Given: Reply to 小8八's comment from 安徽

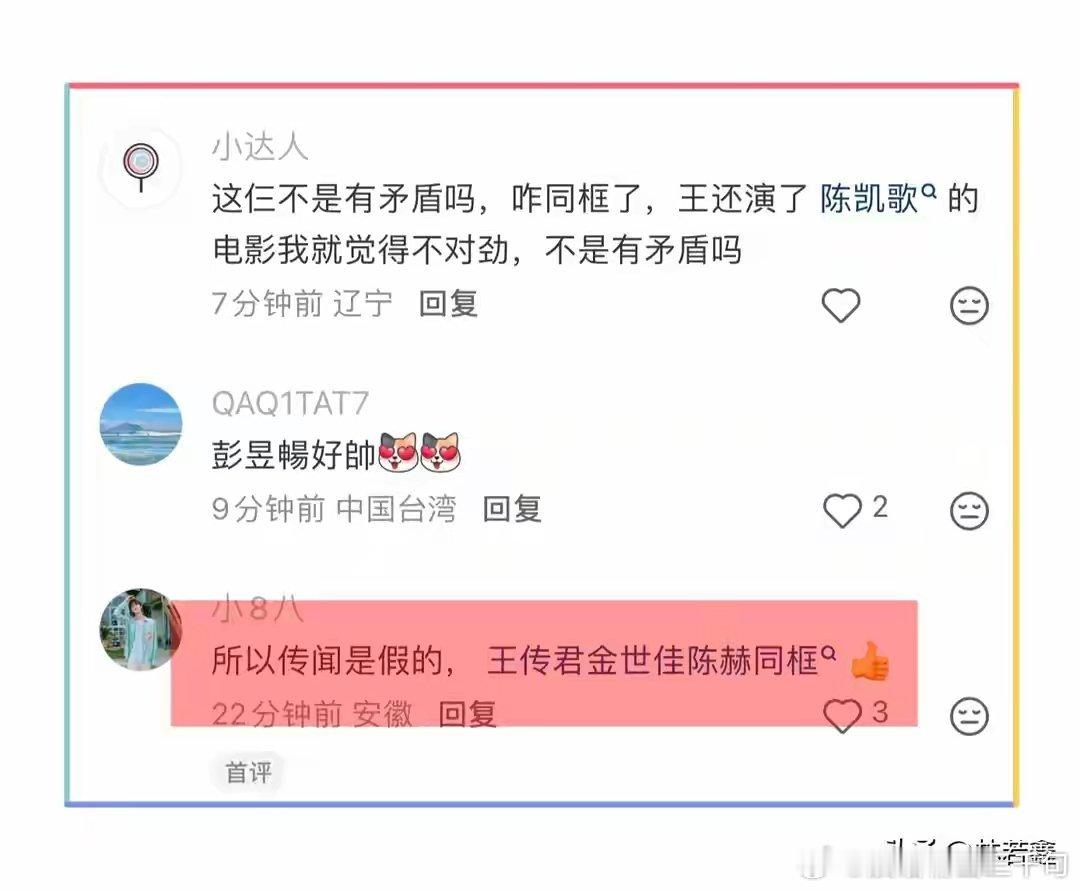Looking at the screenshot, I should 468,714.
